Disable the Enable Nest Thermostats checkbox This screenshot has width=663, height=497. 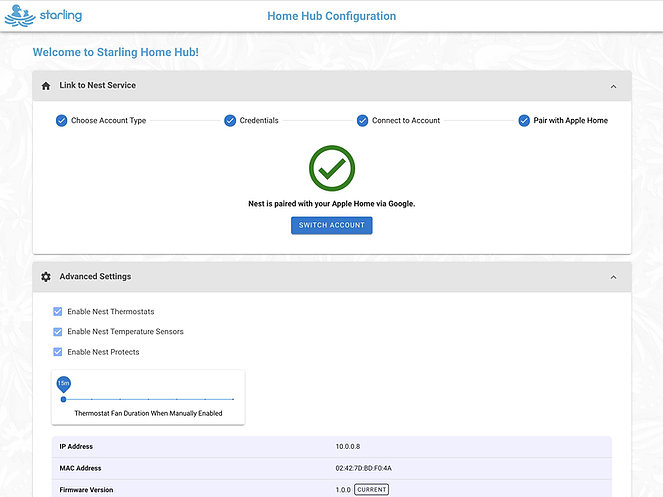point(58,312)
